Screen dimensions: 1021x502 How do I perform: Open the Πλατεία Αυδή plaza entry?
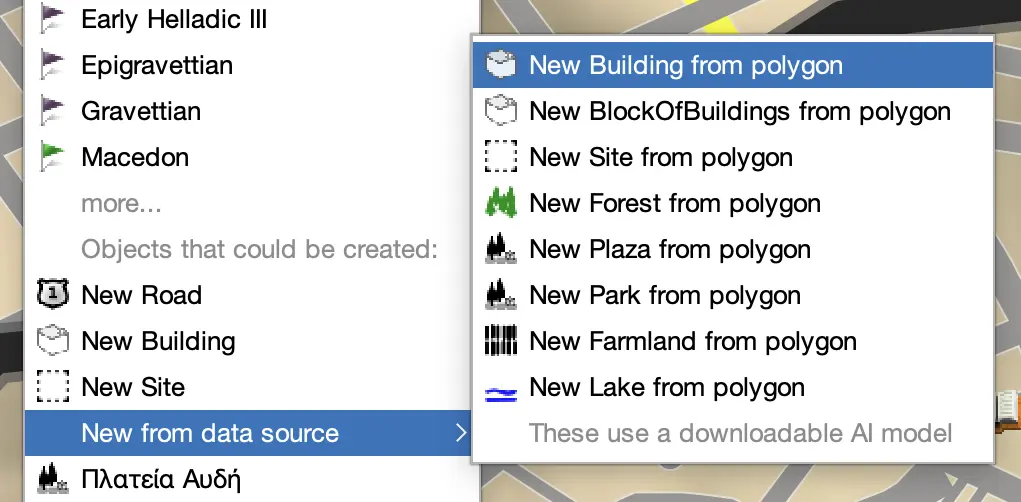pyautogui.click(x=161, y=479)
